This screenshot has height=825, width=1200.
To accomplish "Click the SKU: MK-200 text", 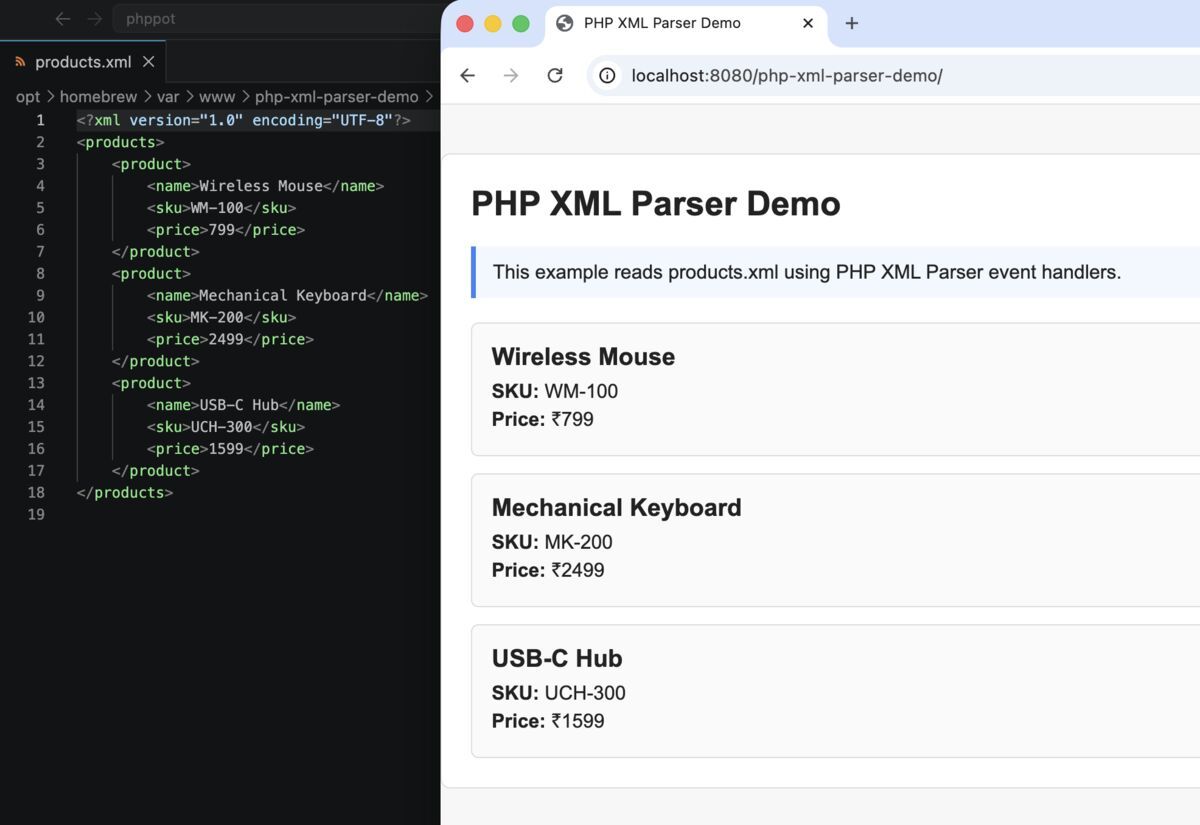I will tap(552, 542).
